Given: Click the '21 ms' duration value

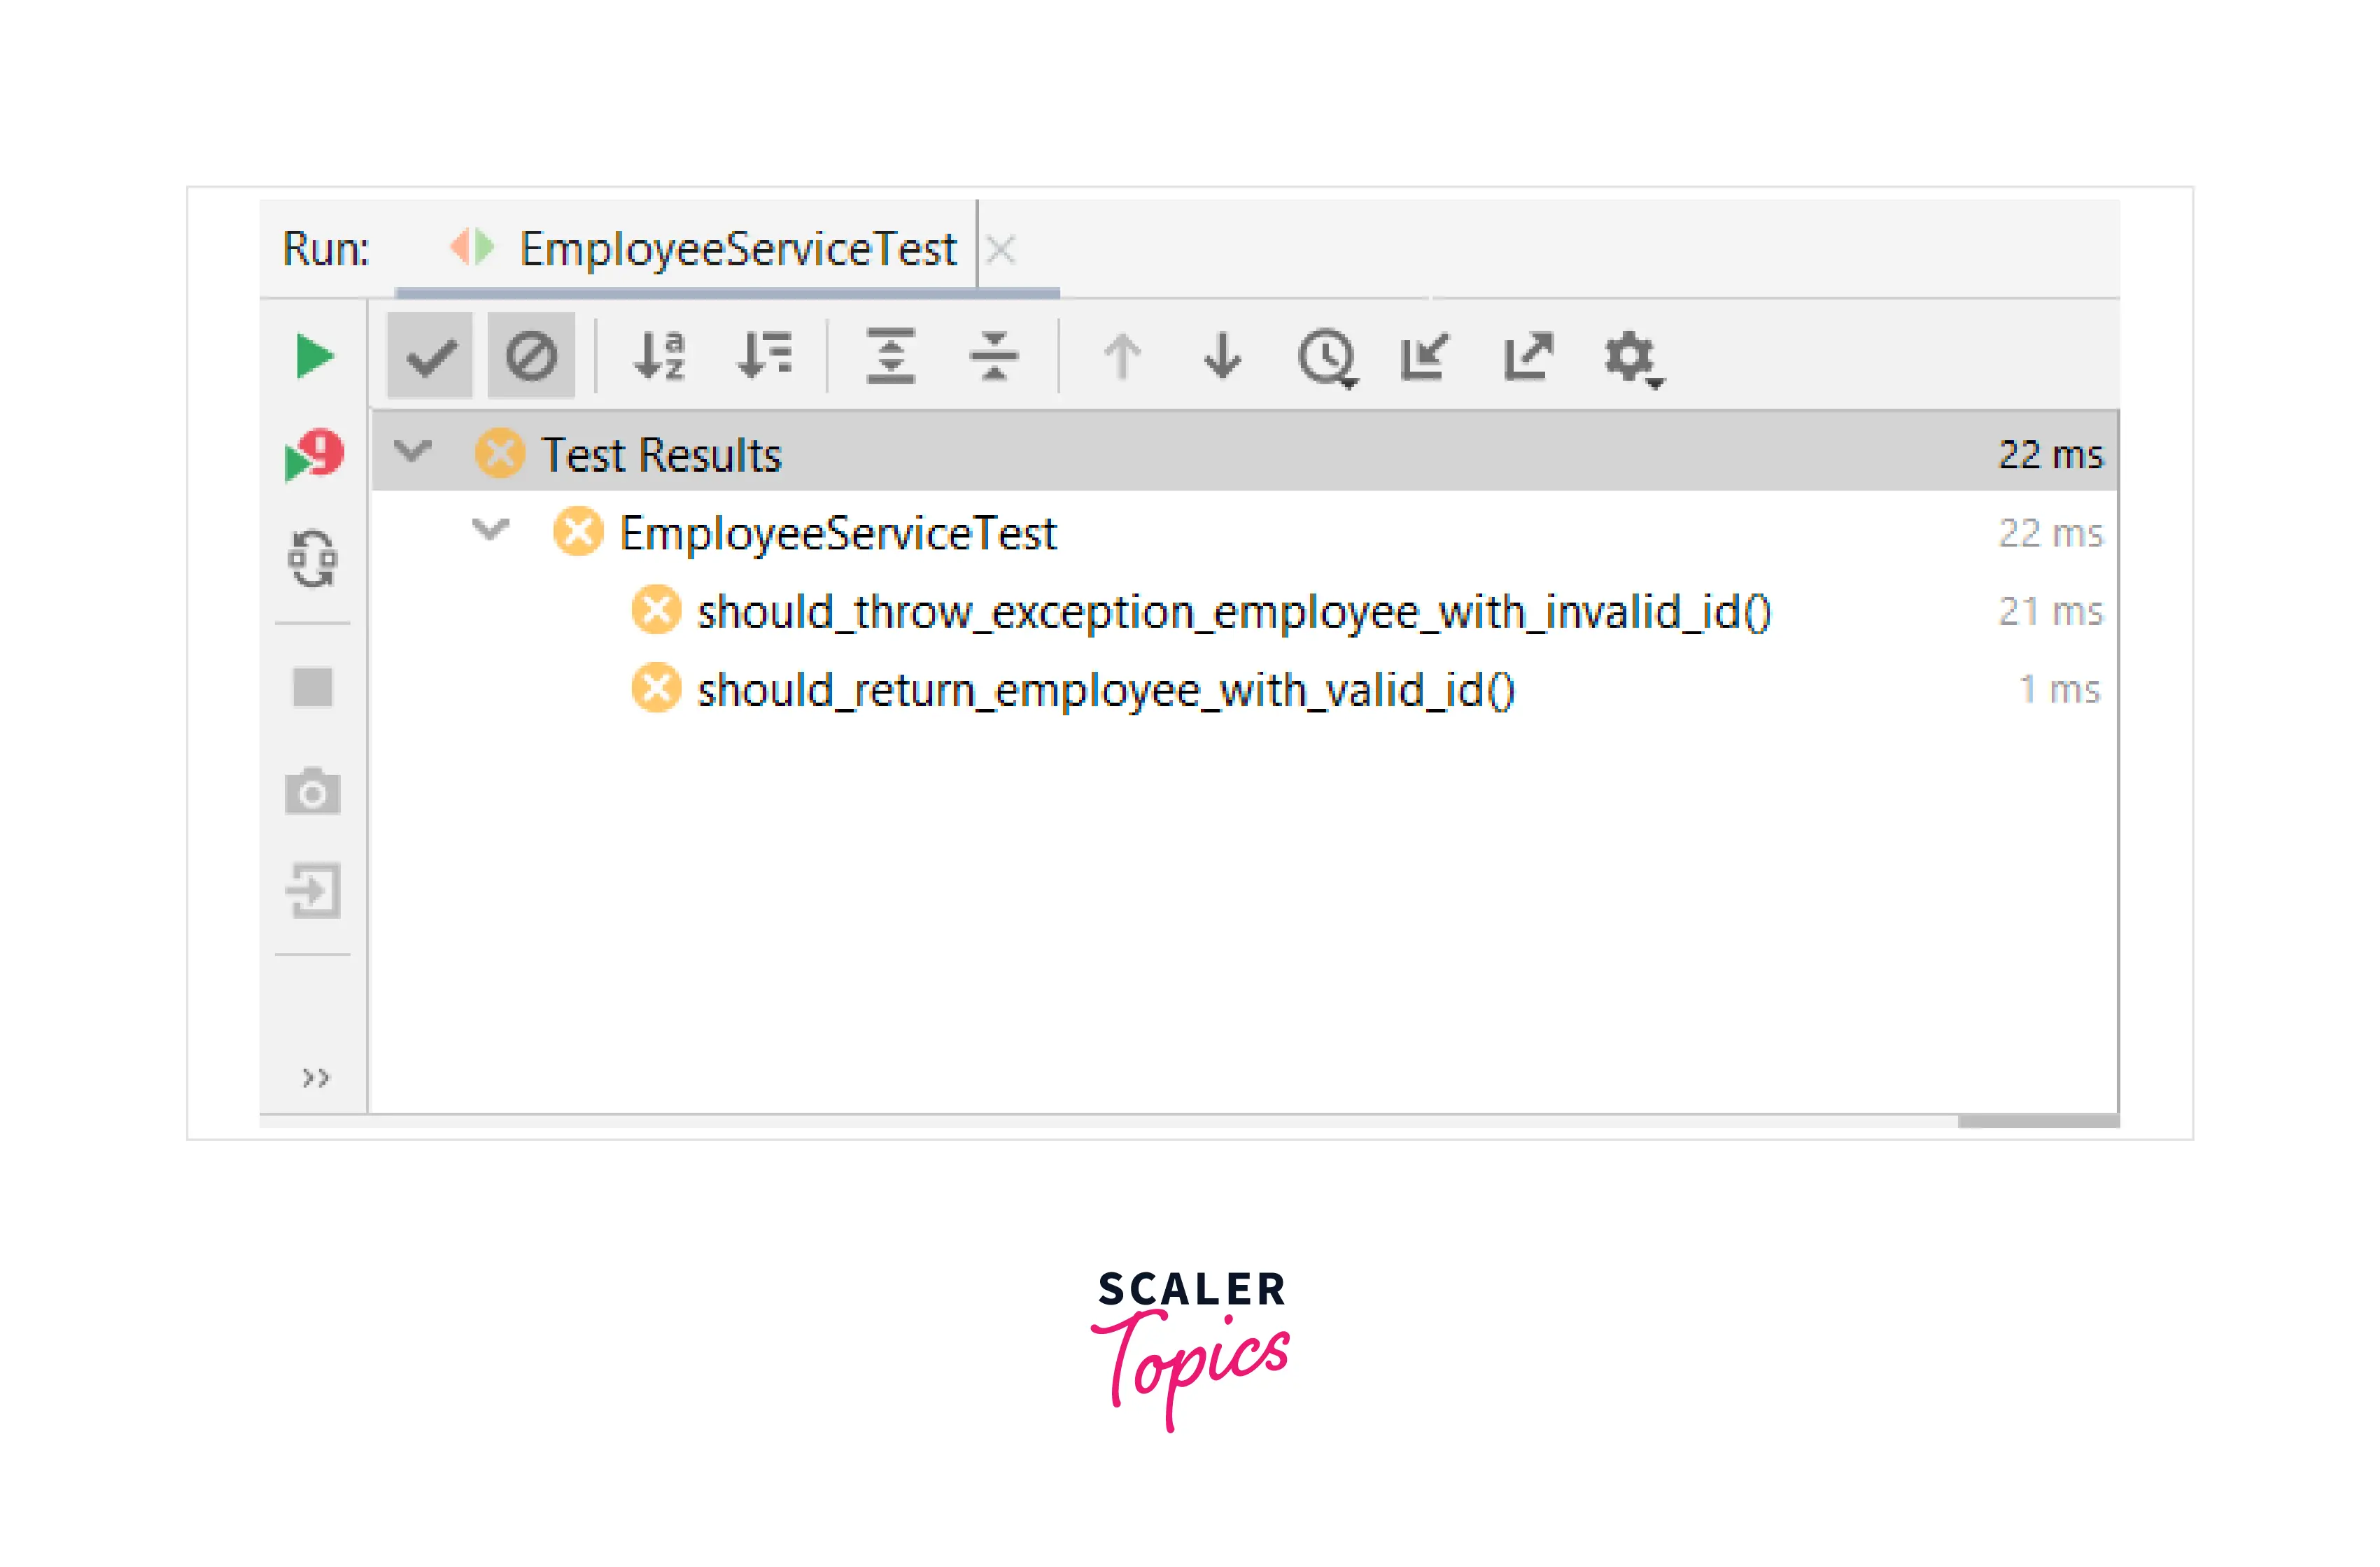Looking at the screenshot, I should pyautogui.click(x=2051, y=611).
